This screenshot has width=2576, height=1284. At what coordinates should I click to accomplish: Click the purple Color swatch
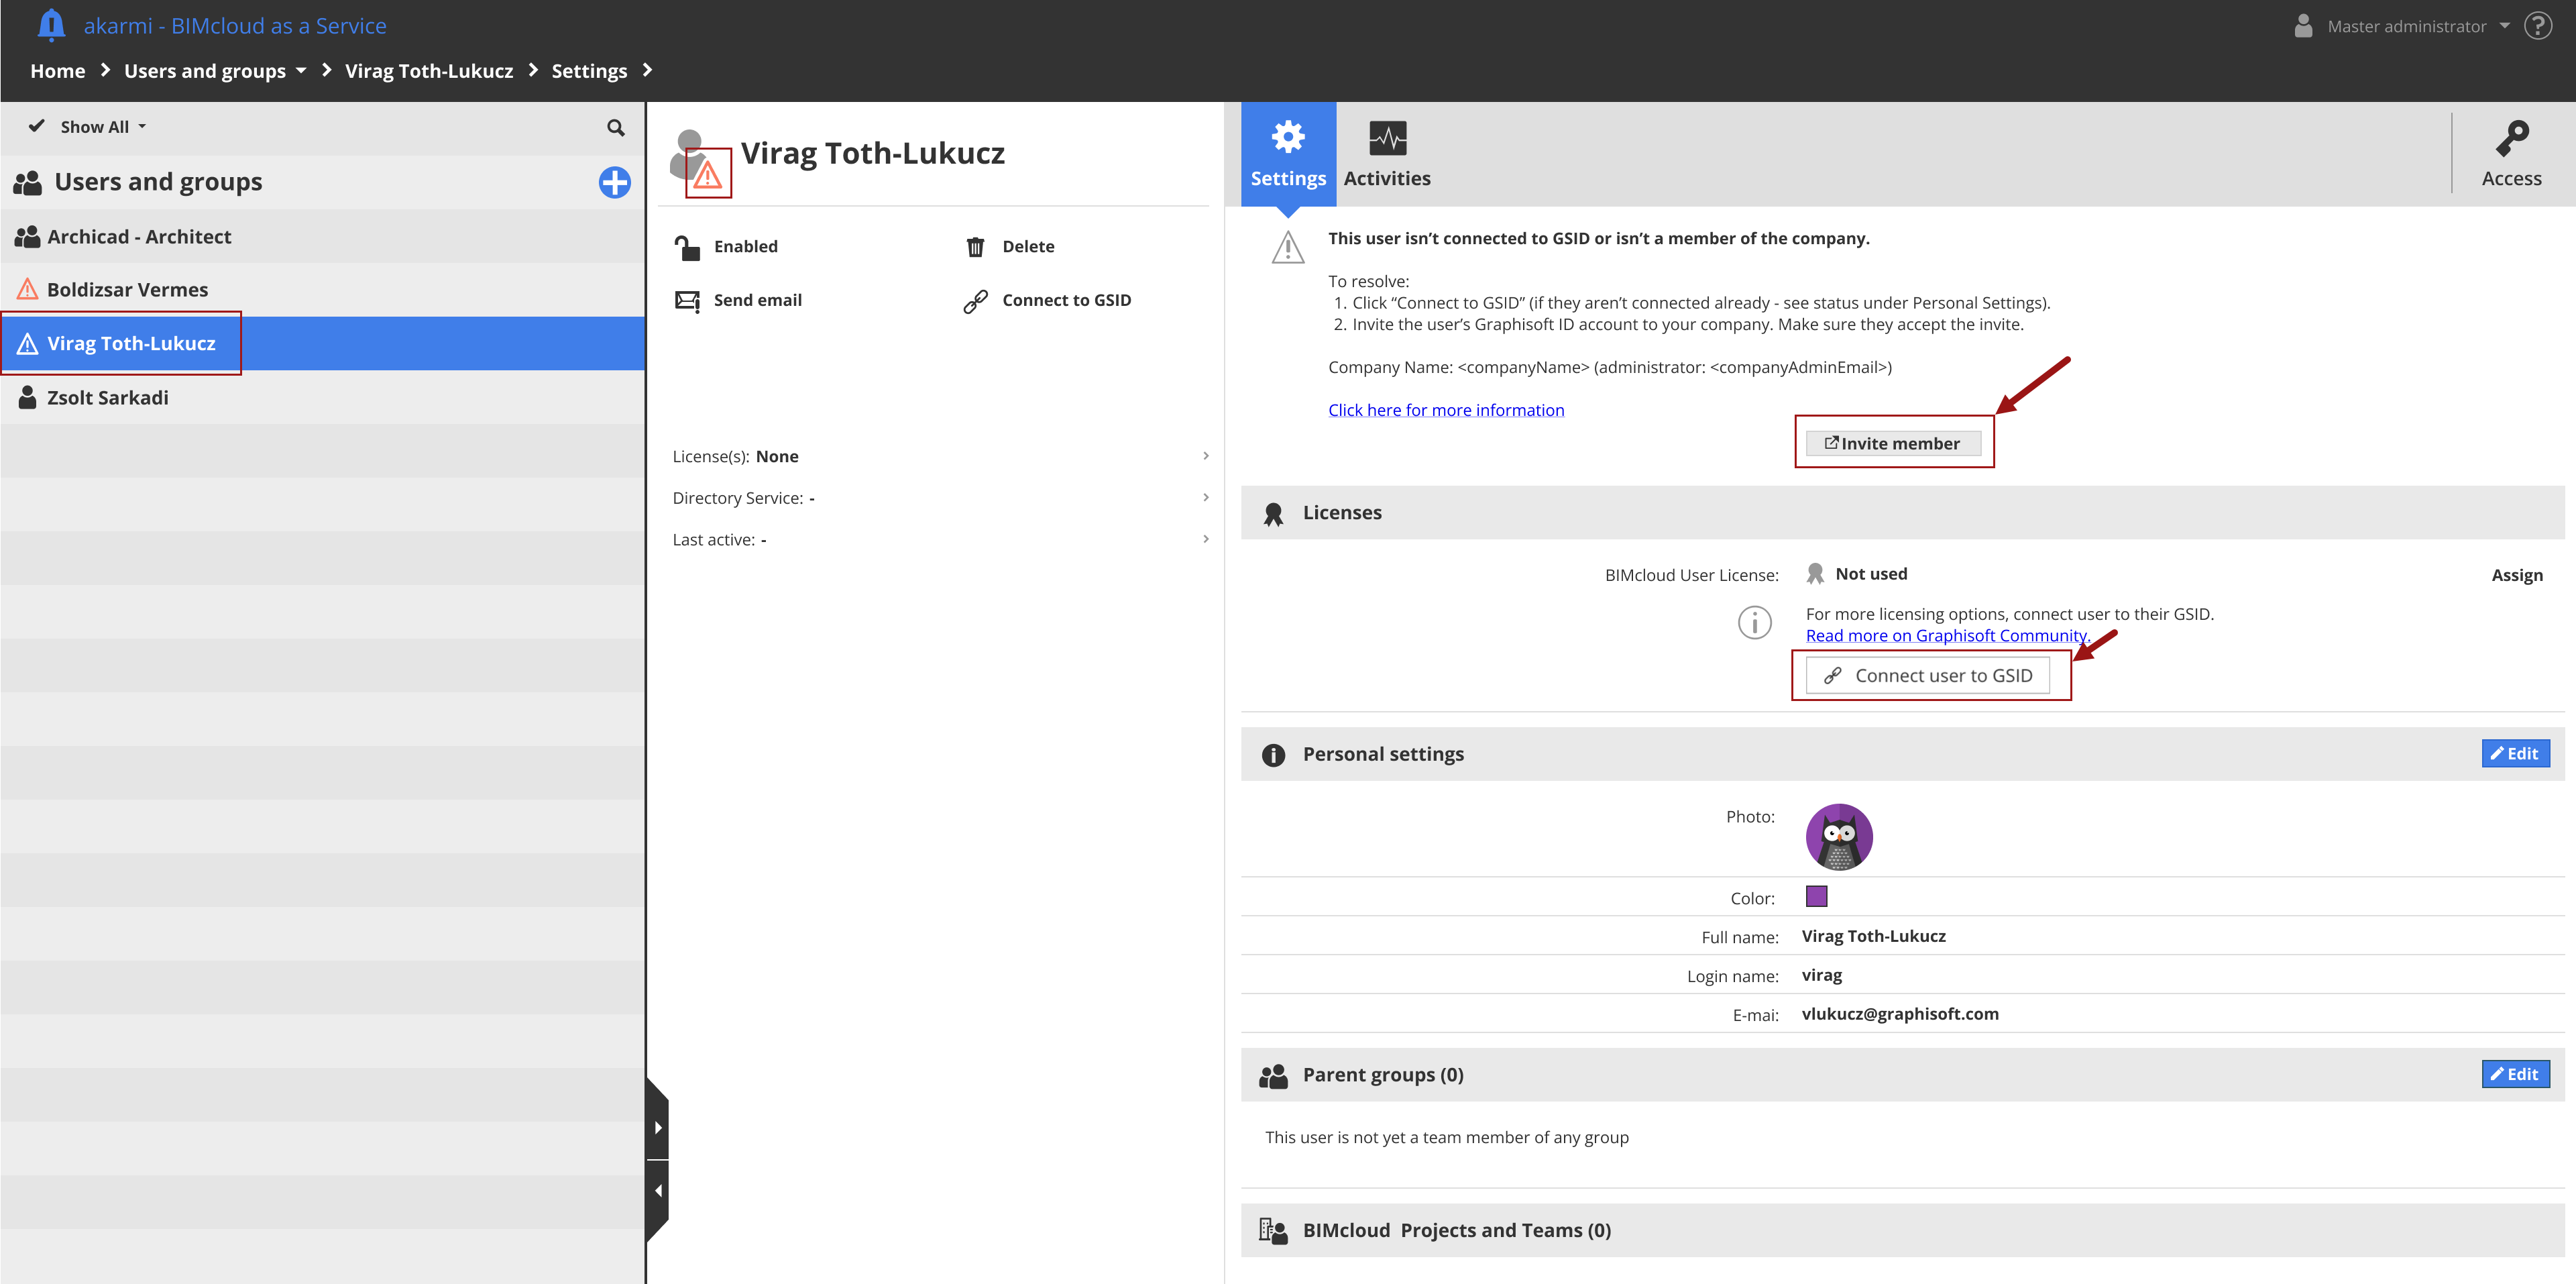pos(1816,896)
